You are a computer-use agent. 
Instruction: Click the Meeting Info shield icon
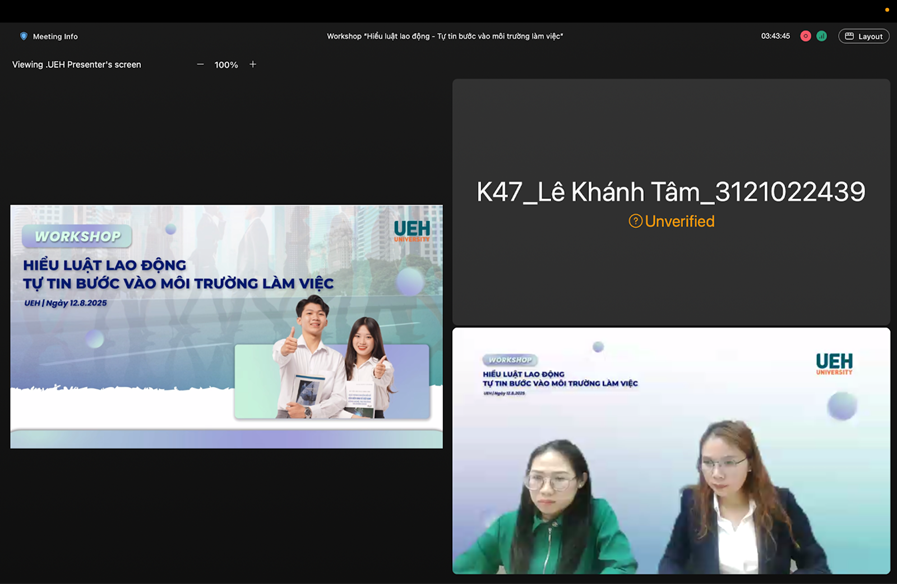click(x=24, y=36)
